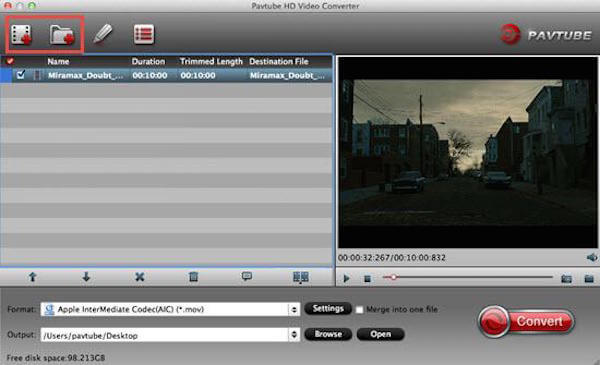Click the Add from Folder icon
The image size is (600, 365).
[62, 35]
